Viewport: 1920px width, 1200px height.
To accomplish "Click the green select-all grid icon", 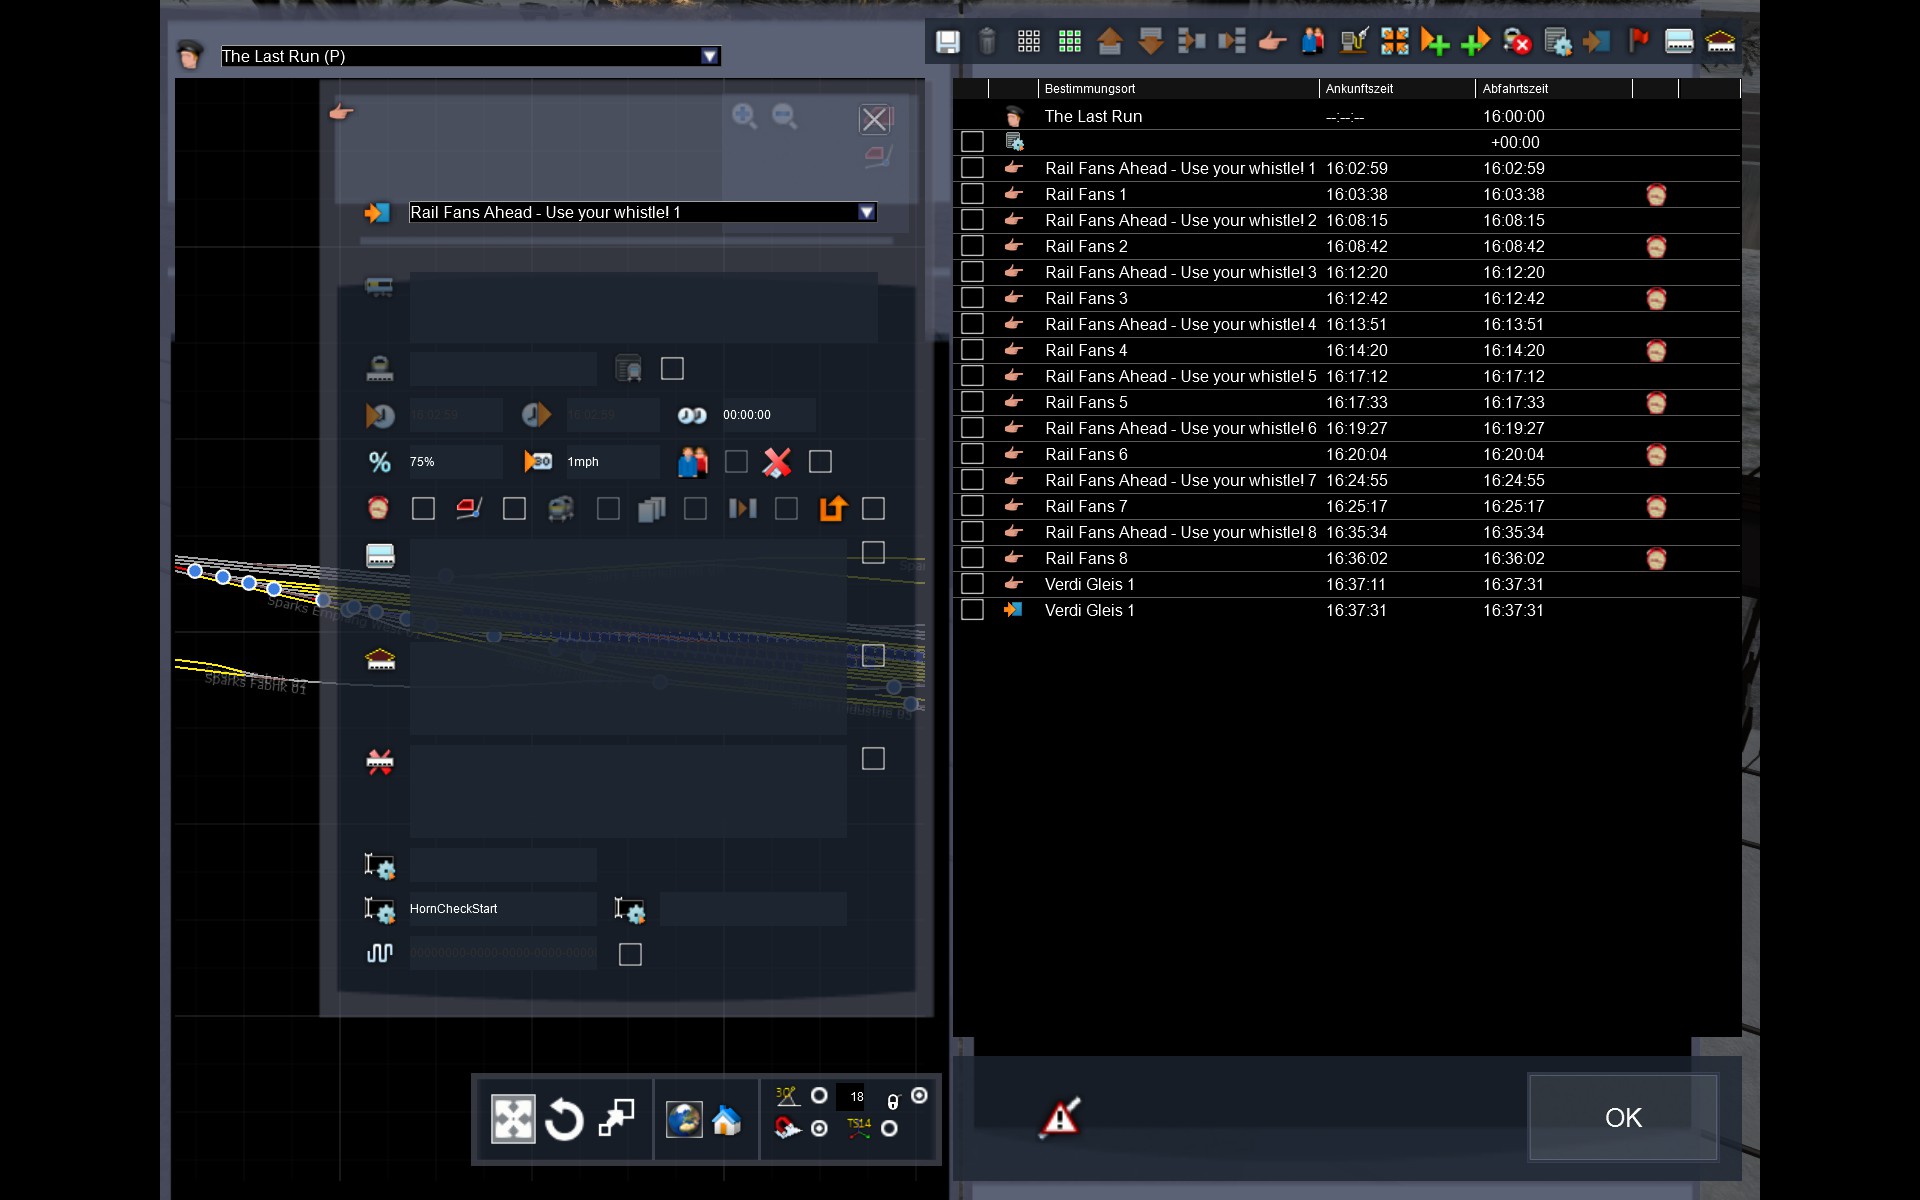I will [1070, 42].
